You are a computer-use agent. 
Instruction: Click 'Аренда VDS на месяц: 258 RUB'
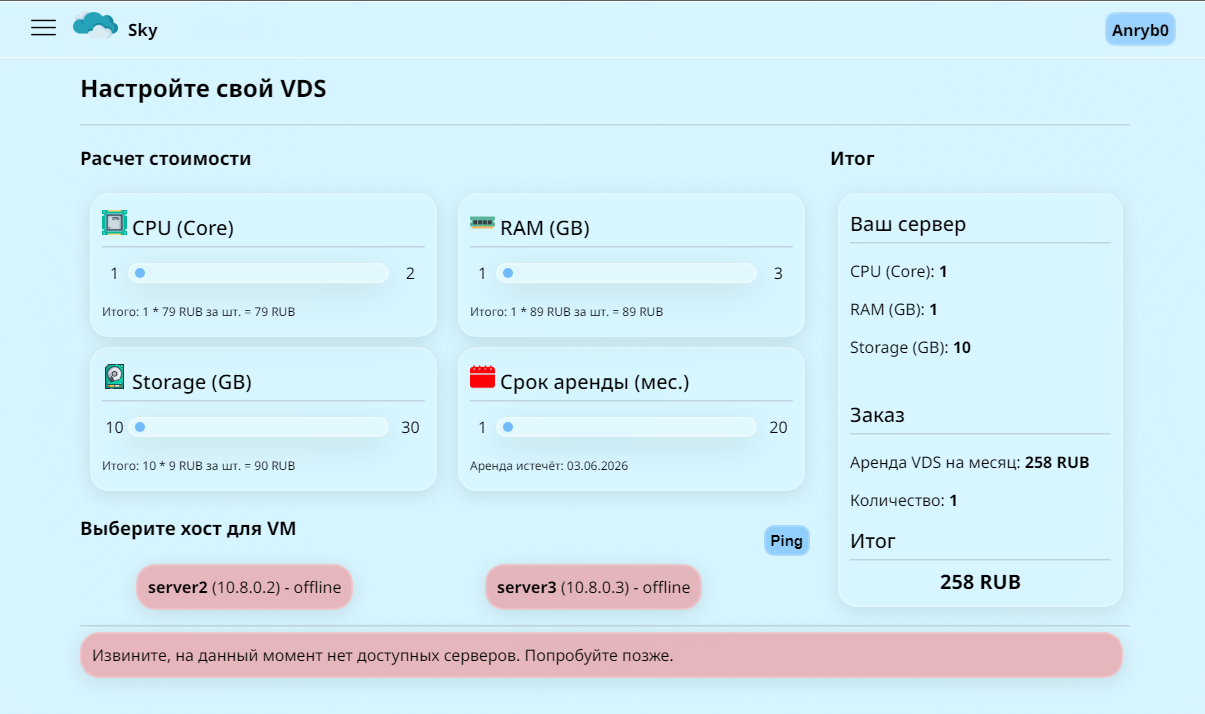(969, 463)
